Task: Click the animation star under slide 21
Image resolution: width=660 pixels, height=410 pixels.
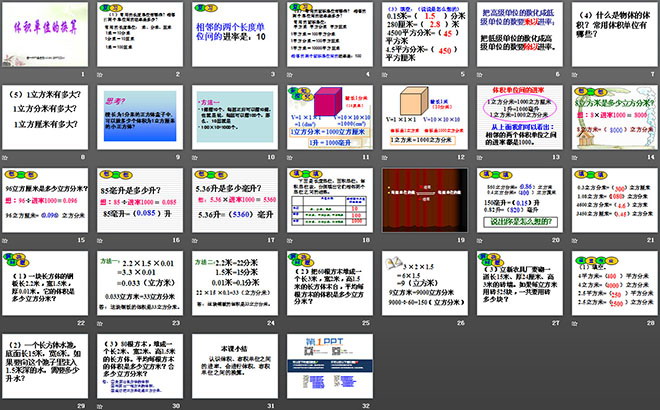Action: [575, 240]
